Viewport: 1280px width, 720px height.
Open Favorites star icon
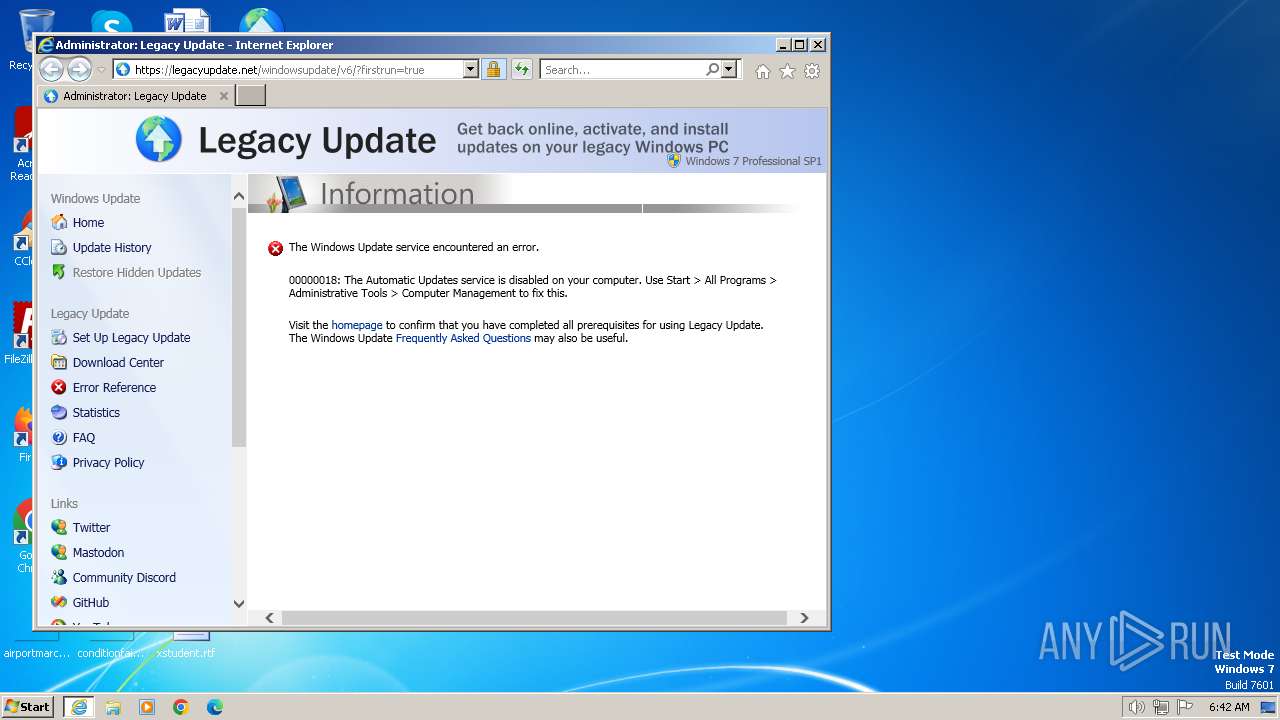pyautogui.click(x=787, y=71)
